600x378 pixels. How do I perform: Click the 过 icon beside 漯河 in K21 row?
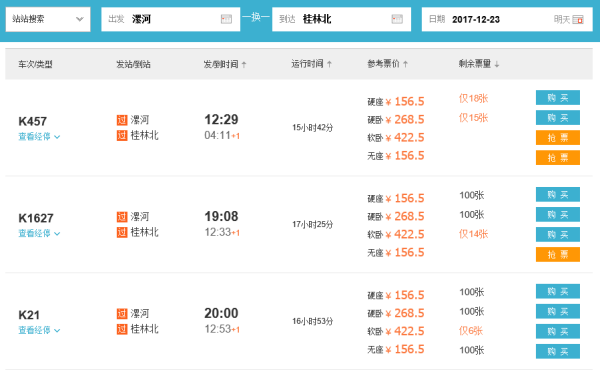coord(122,314)
